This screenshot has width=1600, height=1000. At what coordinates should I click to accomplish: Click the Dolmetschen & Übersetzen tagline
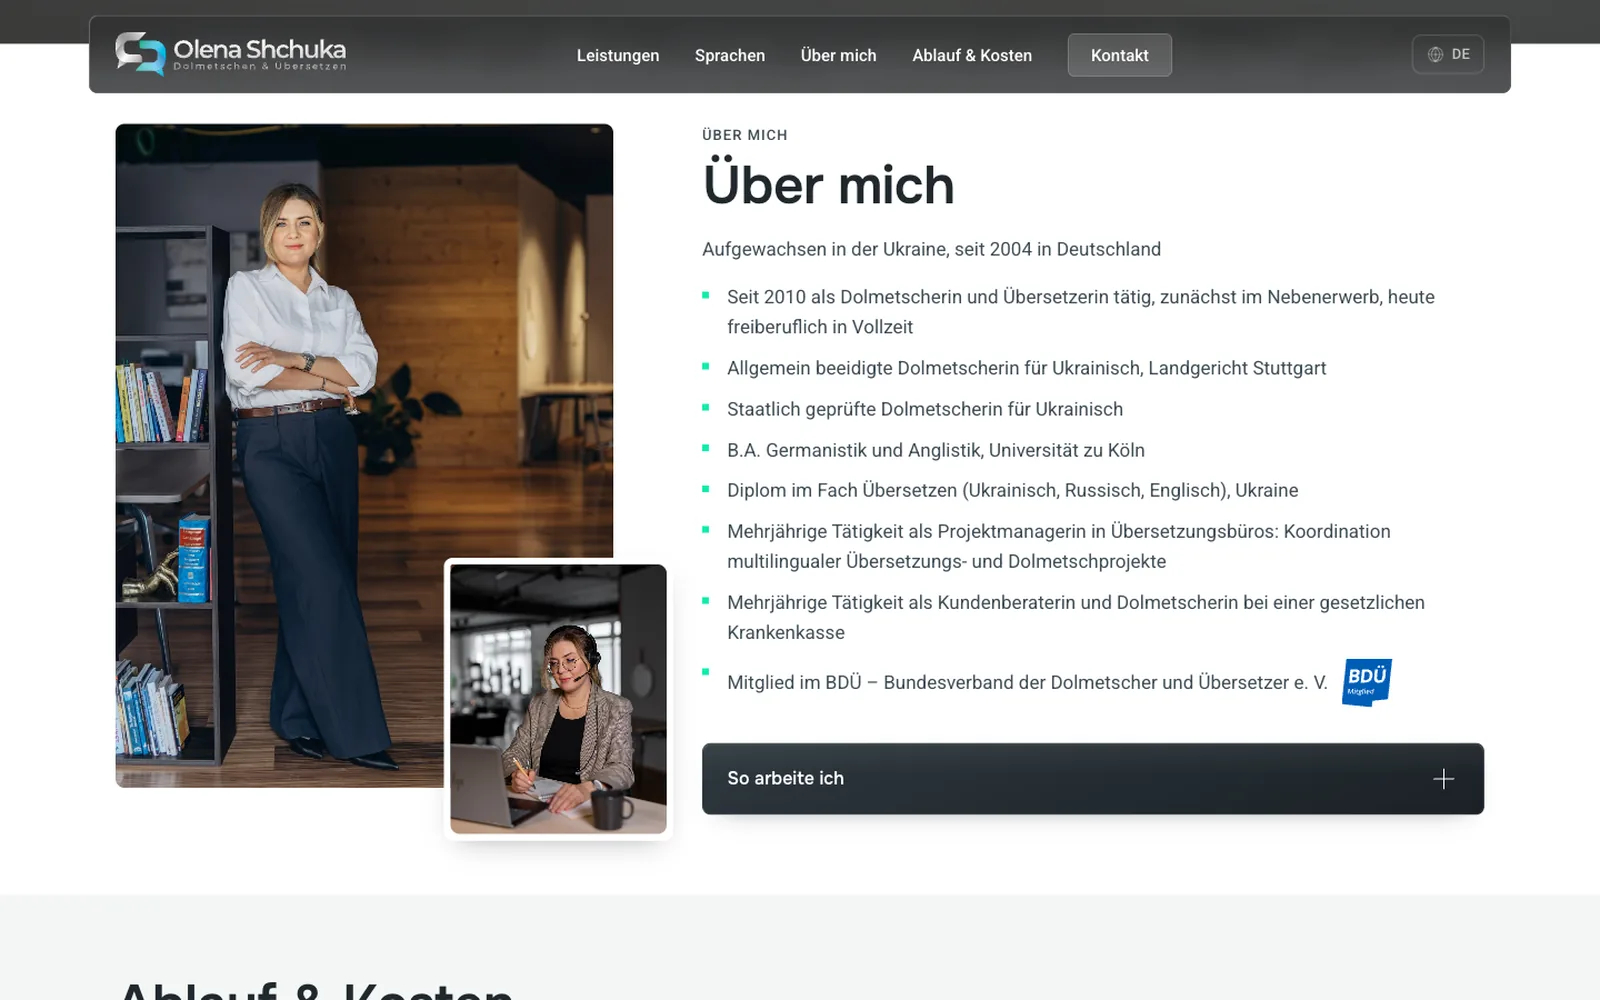pyautogui.click(x=260, y=67)
